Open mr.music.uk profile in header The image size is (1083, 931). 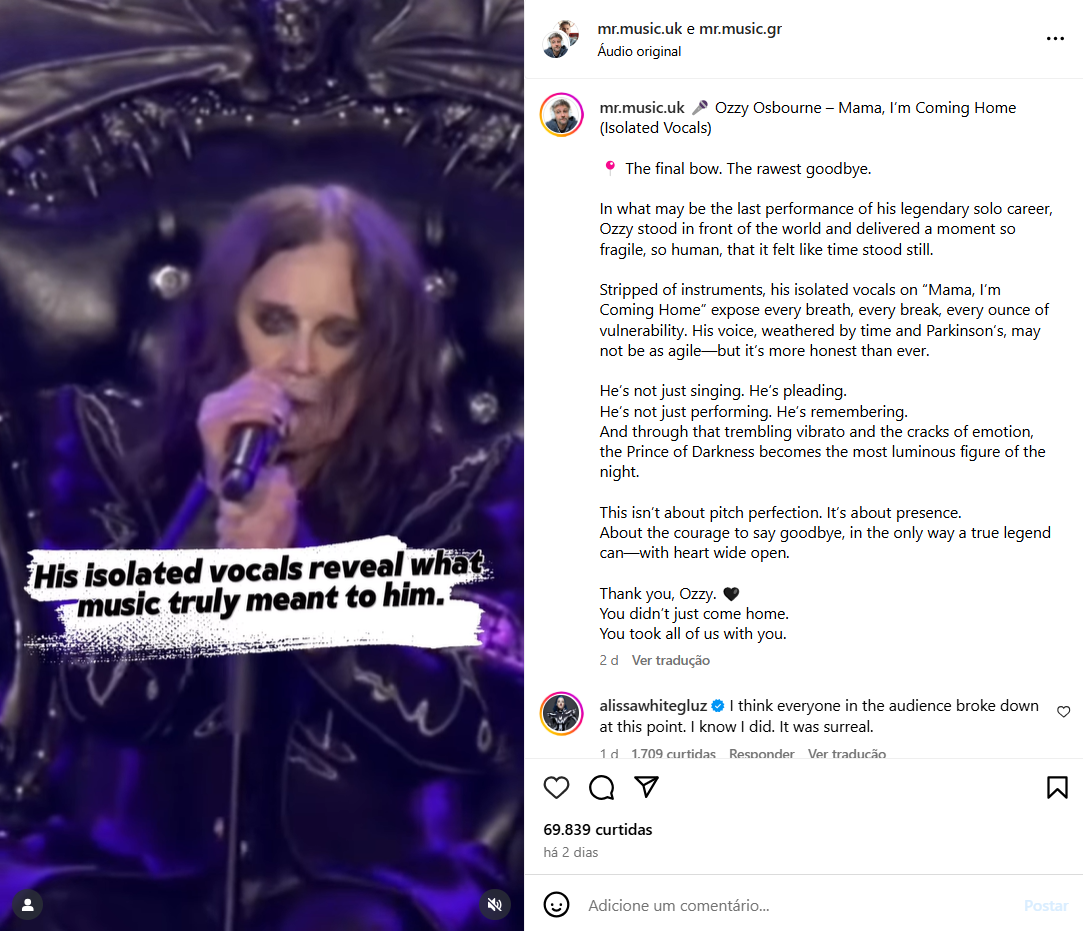[640, 29]
